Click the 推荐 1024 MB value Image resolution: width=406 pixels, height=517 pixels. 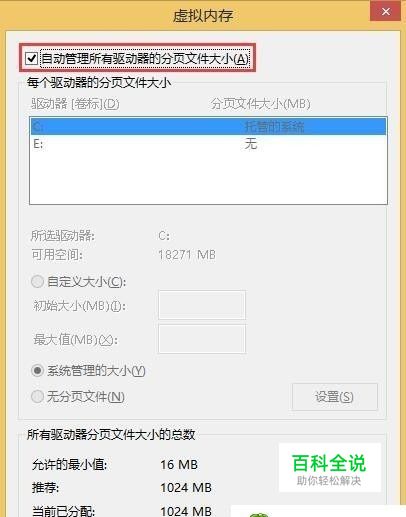(x=186, y=488)
